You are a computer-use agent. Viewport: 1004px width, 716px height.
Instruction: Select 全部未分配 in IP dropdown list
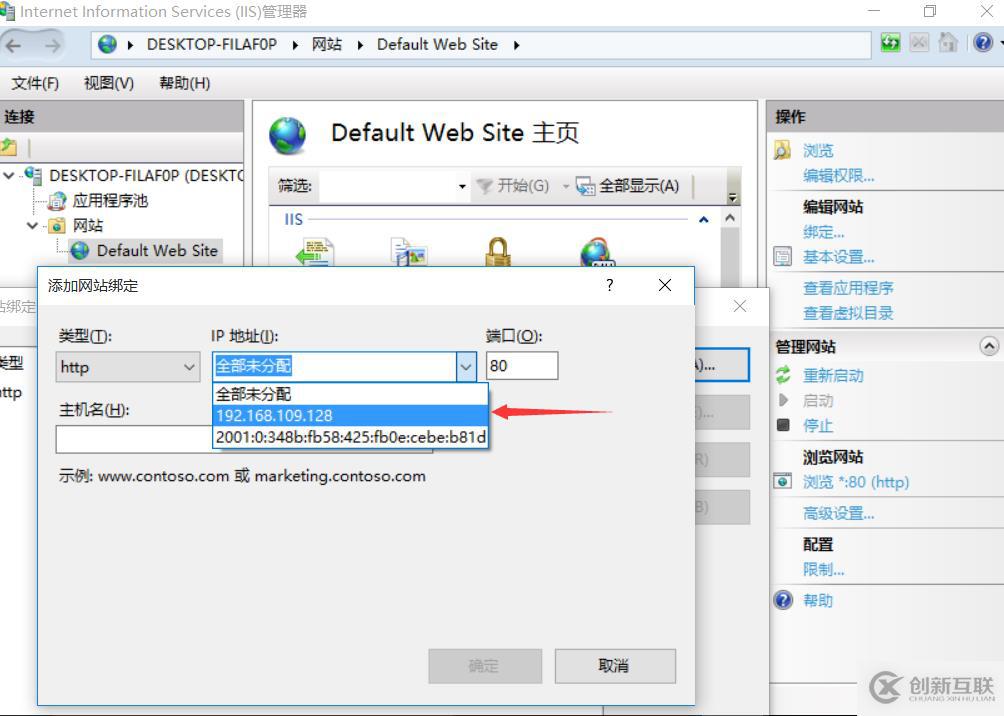[350, 394]
